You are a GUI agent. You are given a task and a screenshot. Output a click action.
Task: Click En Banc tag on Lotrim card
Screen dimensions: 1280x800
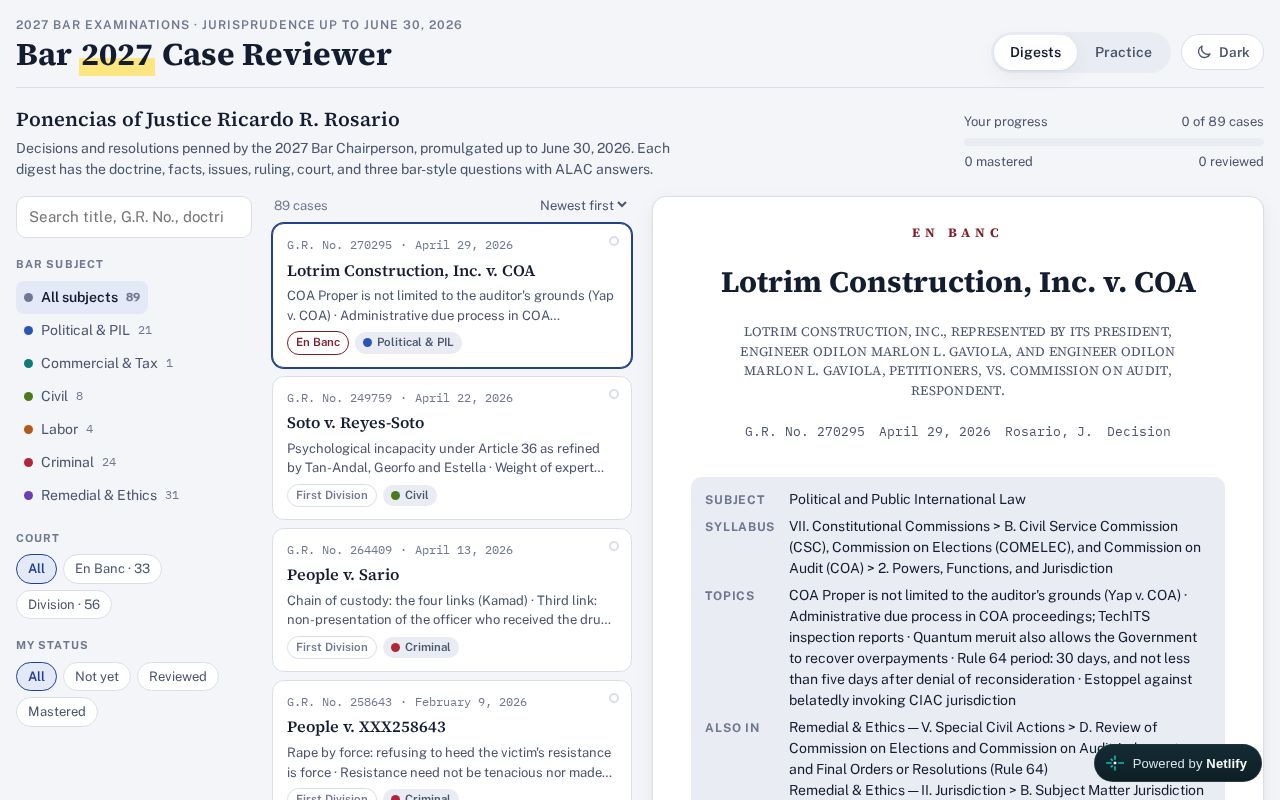318,343
